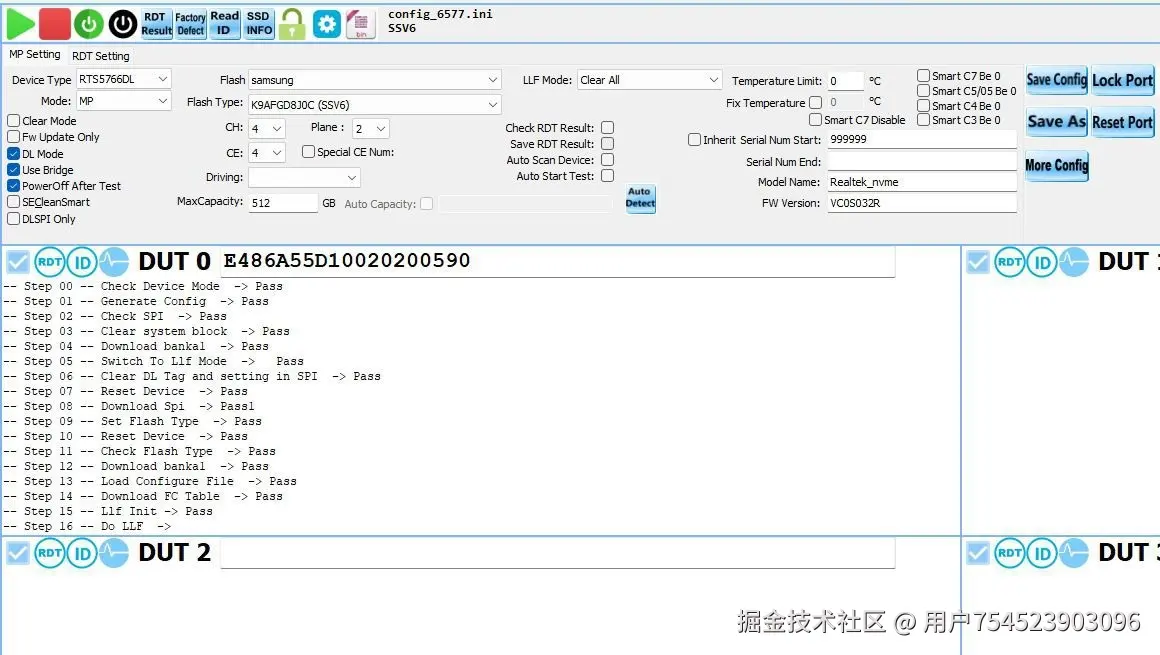Switch to the RDT Setting tab
The image size is (1160, 655).
[x=101, y=56]
